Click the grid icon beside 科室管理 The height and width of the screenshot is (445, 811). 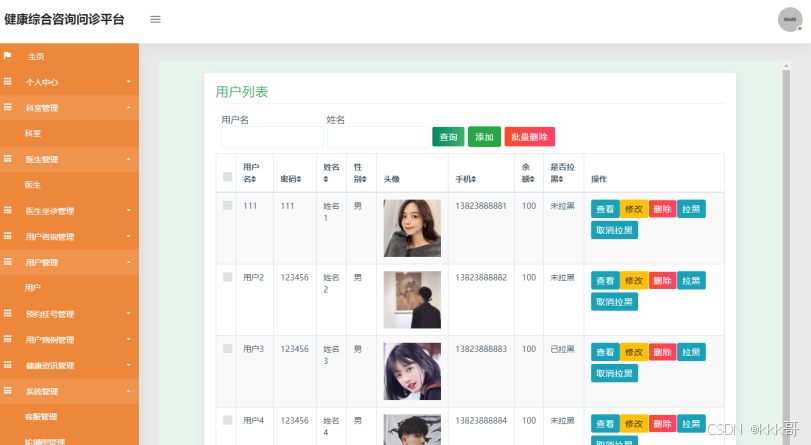pyautogui.click(x=7, y=107)
